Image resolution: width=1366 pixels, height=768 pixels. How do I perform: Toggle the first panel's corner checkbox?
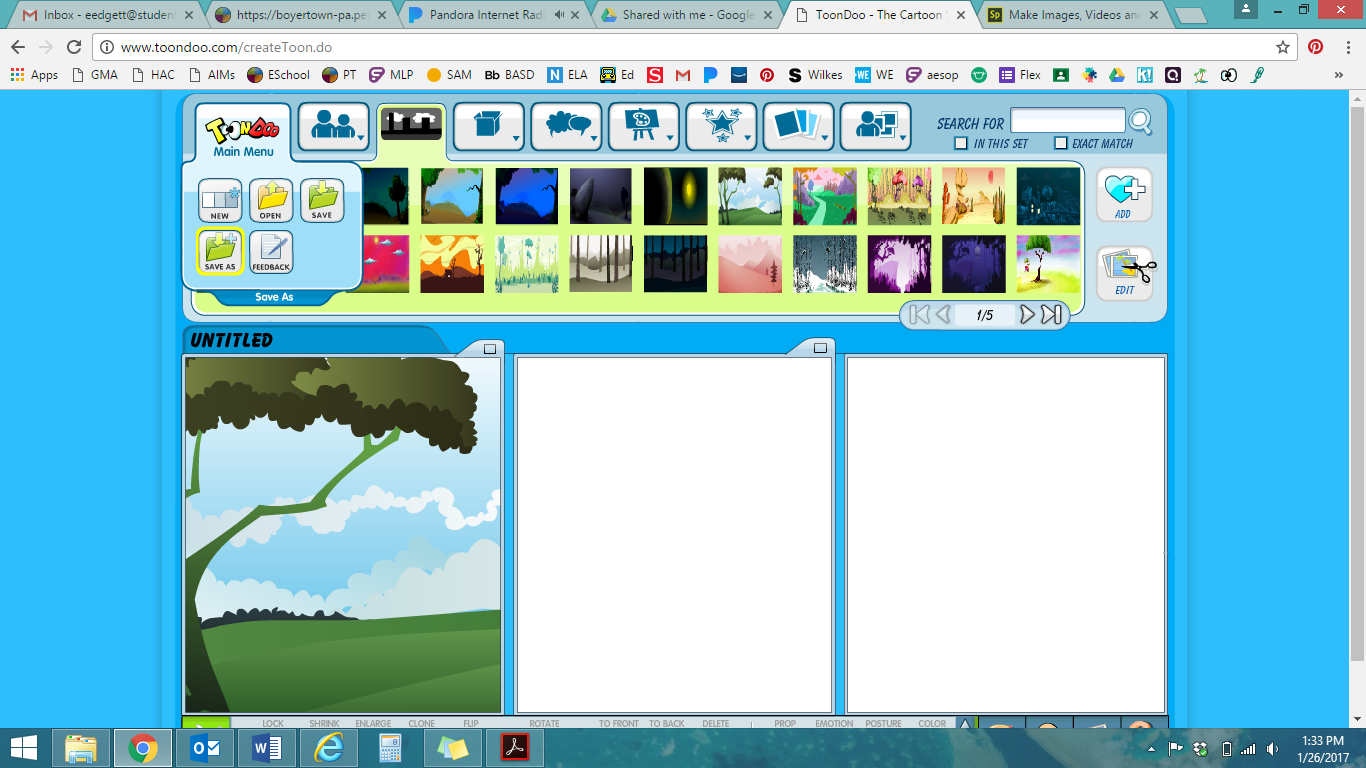(489, 348)
